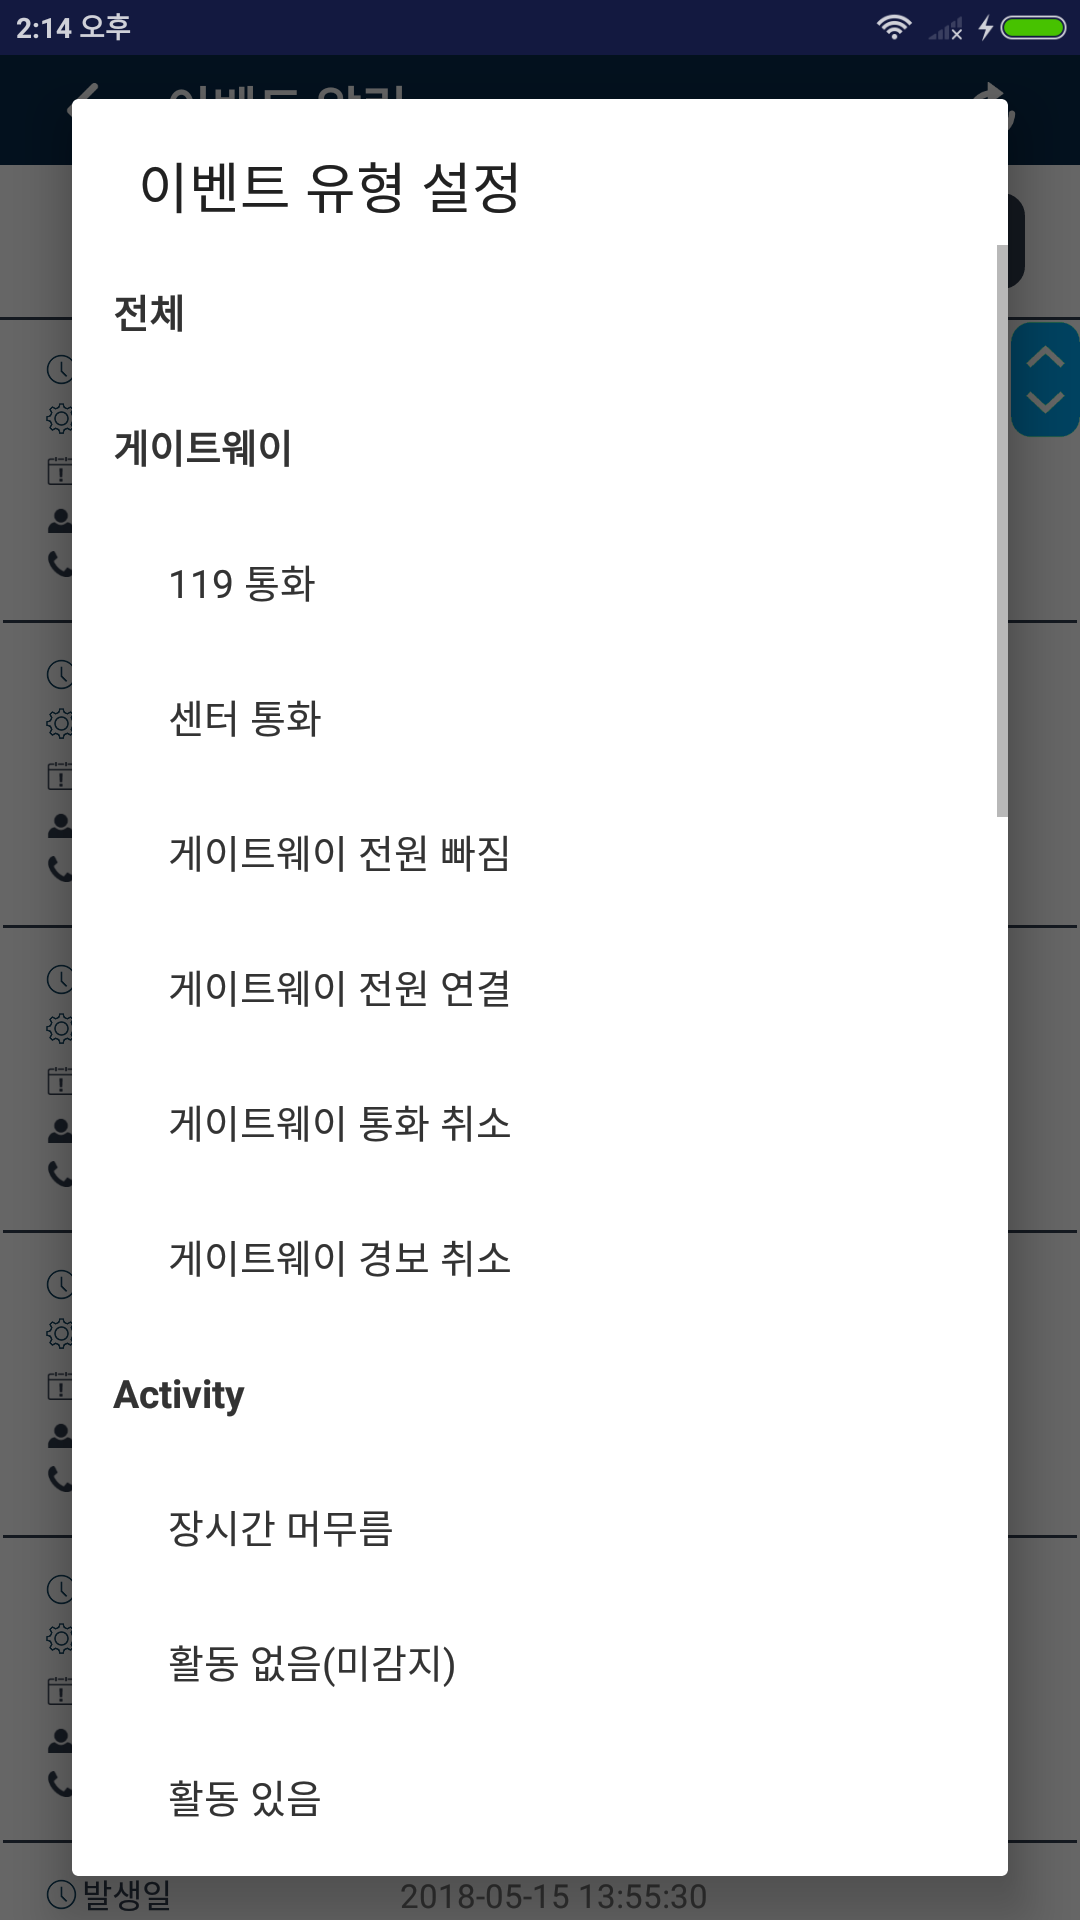The height and width of the screenshot is (1920, 1080).
Task: Tap the Wi-Fi status icon
Action: coord(893,27)
